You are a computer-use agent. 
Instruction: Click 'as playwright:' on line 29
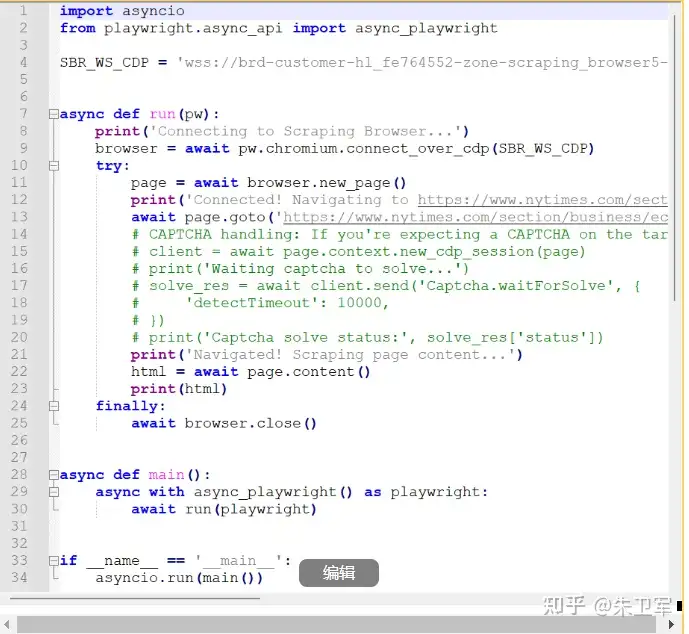(426, 492)
